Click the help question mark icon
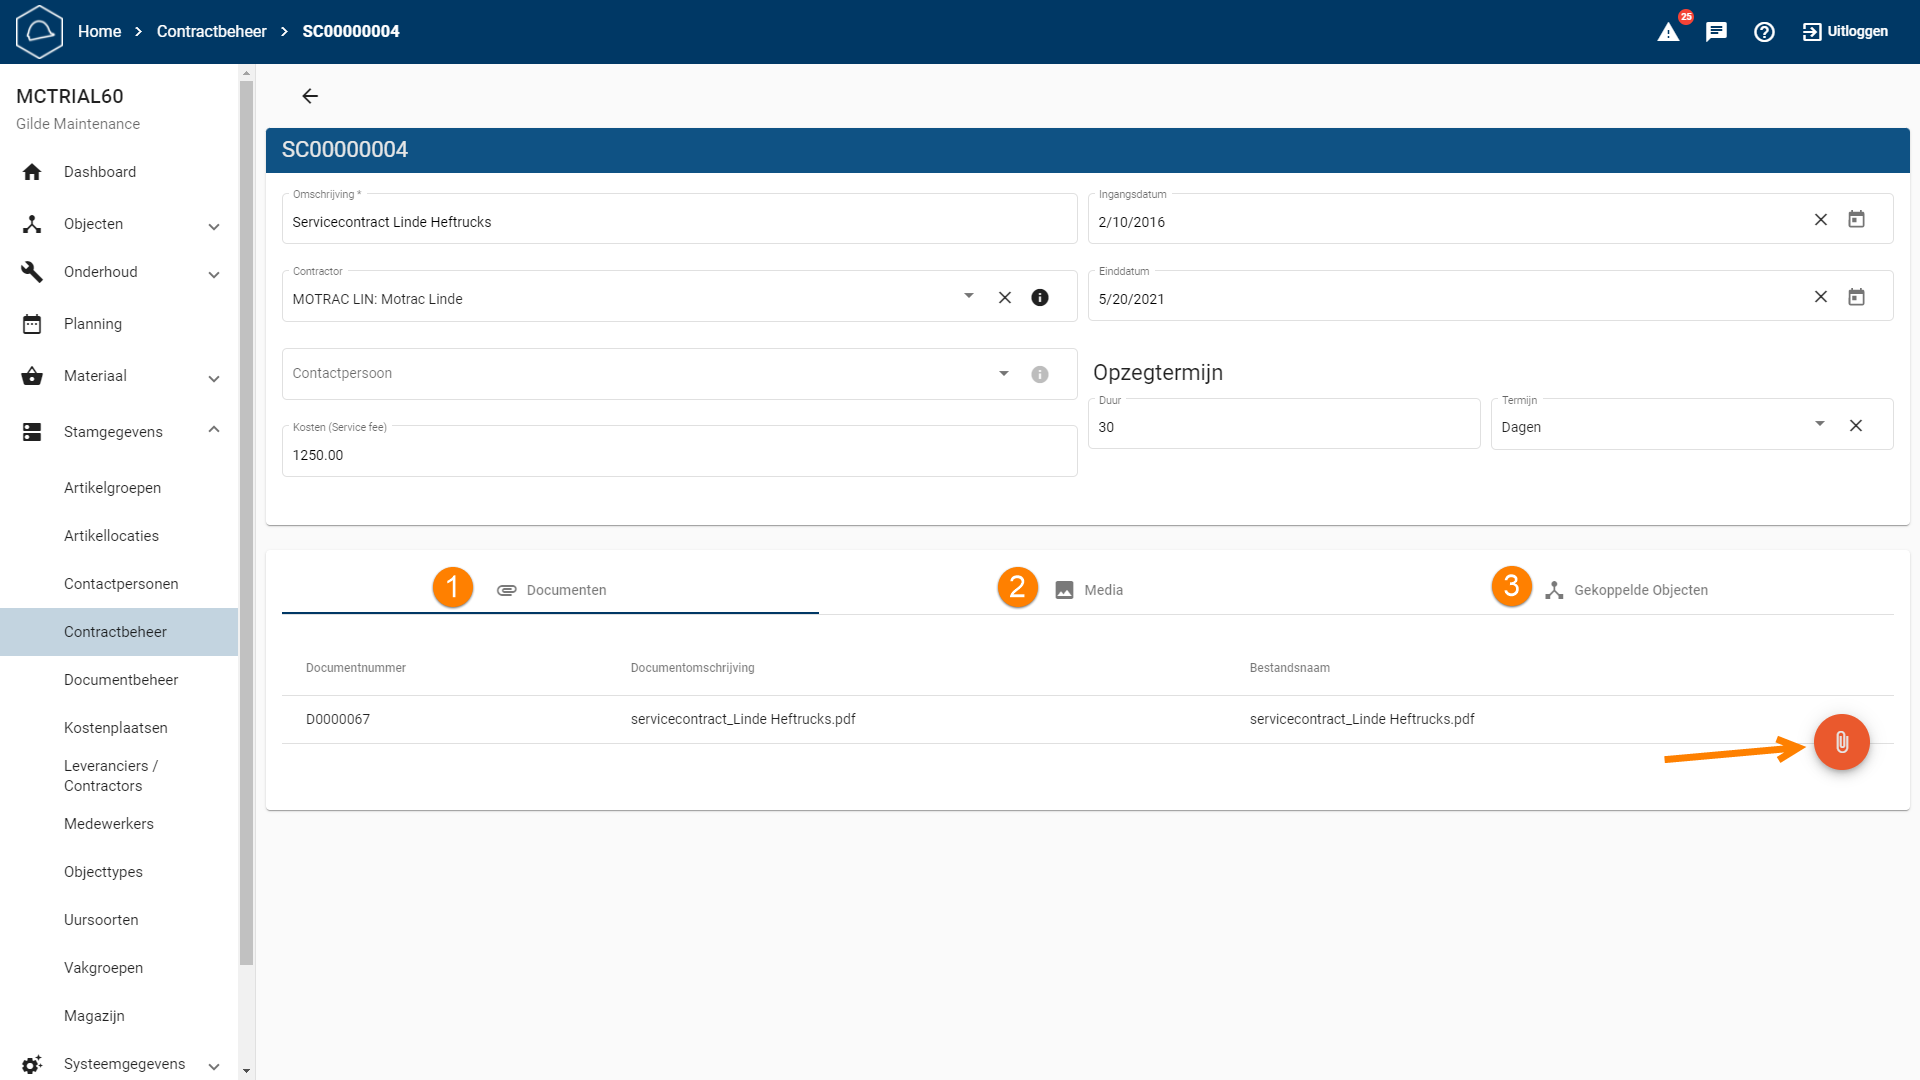Screen dimensions: 1920x1080 pyautogui.click(x=1764, y=32)
